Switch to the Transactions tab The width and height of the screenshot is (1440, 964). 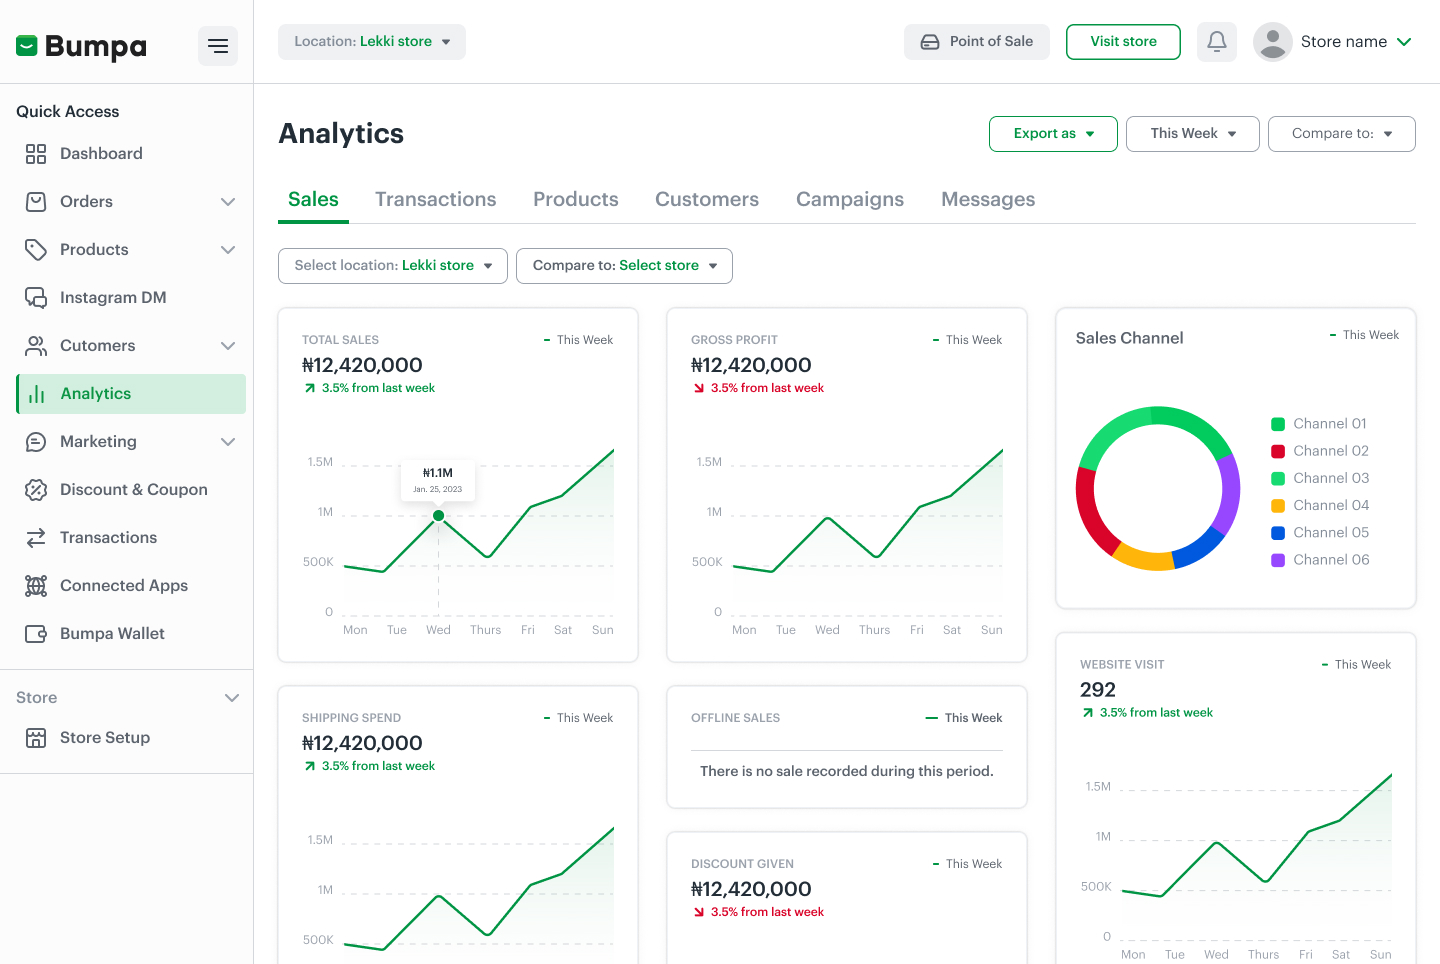(435, 200)
